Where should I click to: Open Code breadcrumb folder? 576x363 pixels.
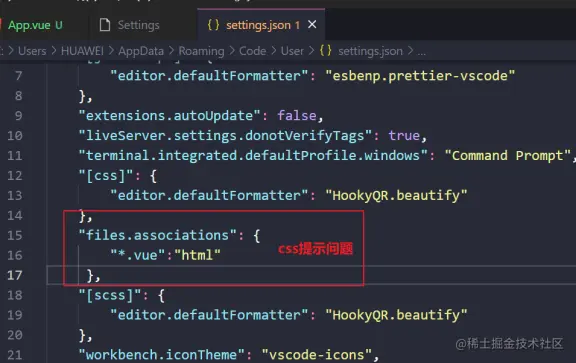click(x=252, y=51)
